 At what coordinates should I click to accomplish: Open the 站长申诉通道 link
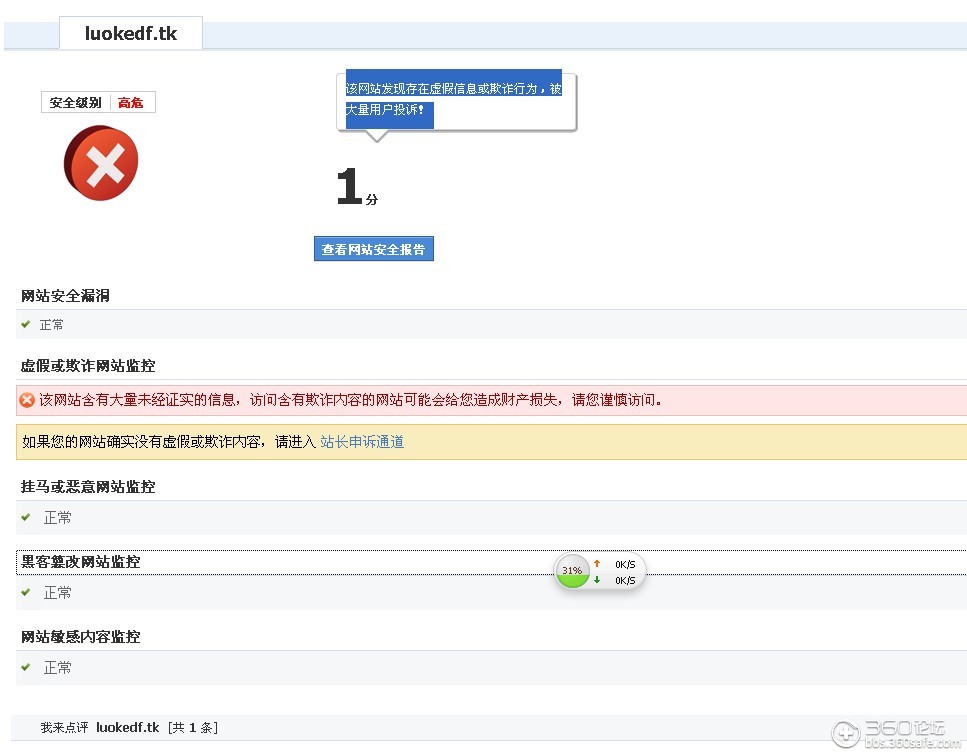(362, 441)
